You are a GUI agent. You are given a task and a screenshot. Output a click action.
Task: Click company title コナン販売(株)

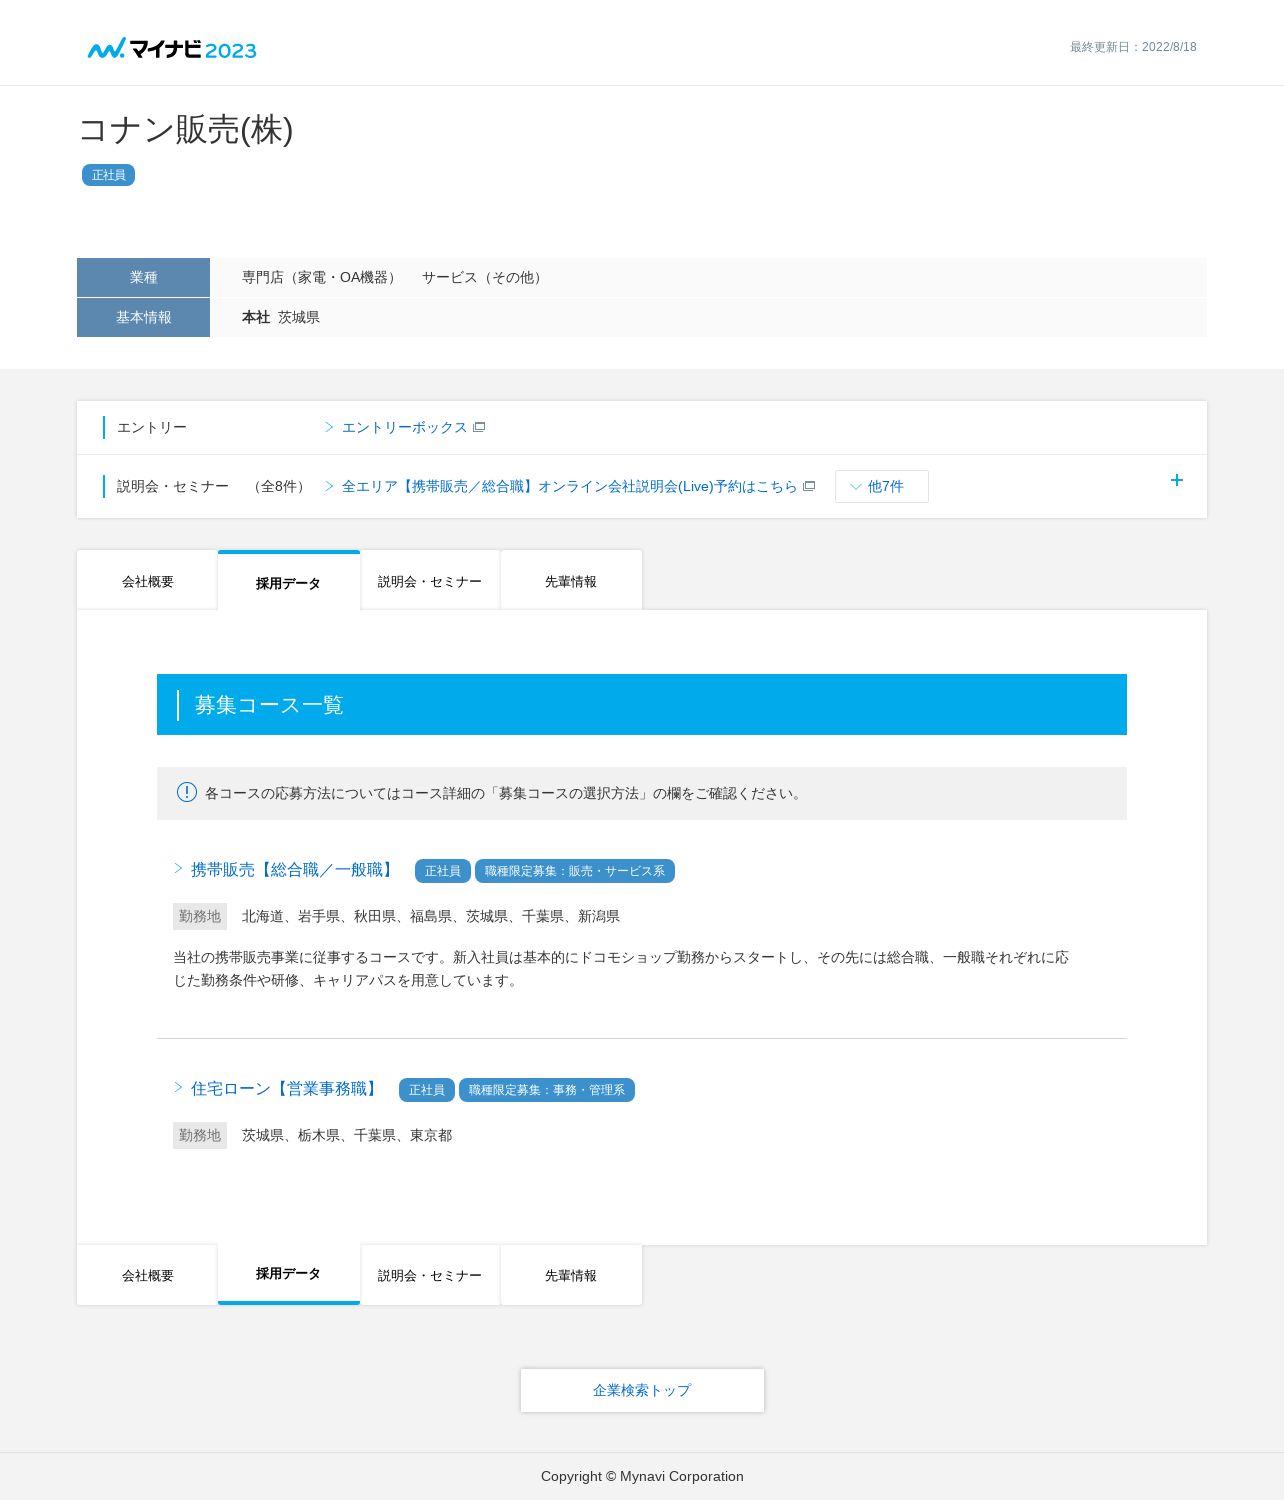point(186,129)
